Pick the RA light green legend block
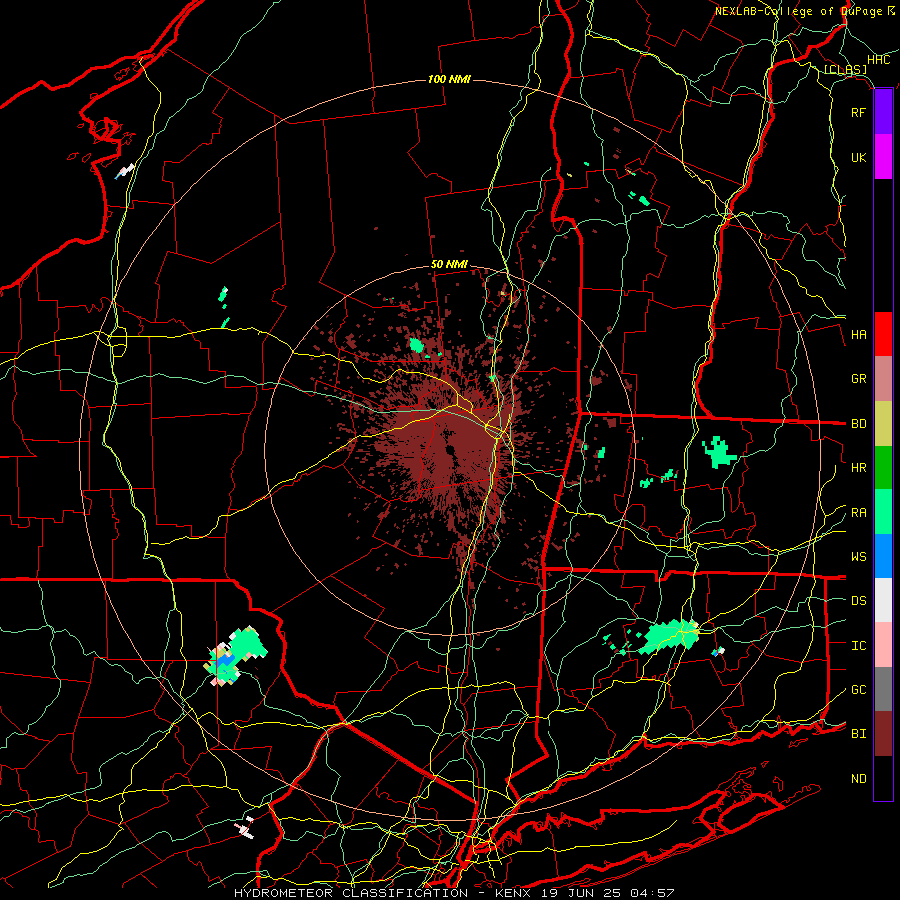The width and height of the screenshot is (900, 900). [883, 512]
